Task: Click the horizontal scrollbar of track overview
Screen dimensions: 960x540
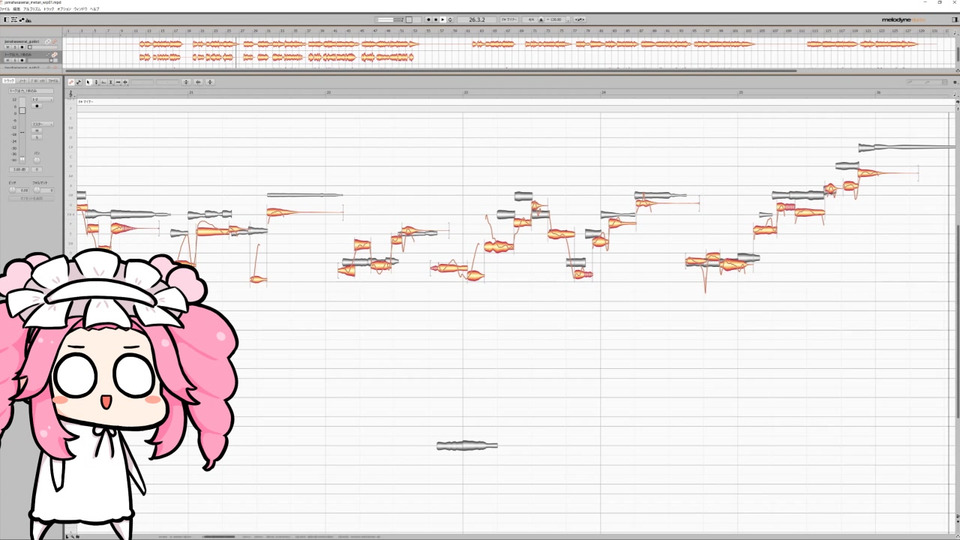Action: 429,70
